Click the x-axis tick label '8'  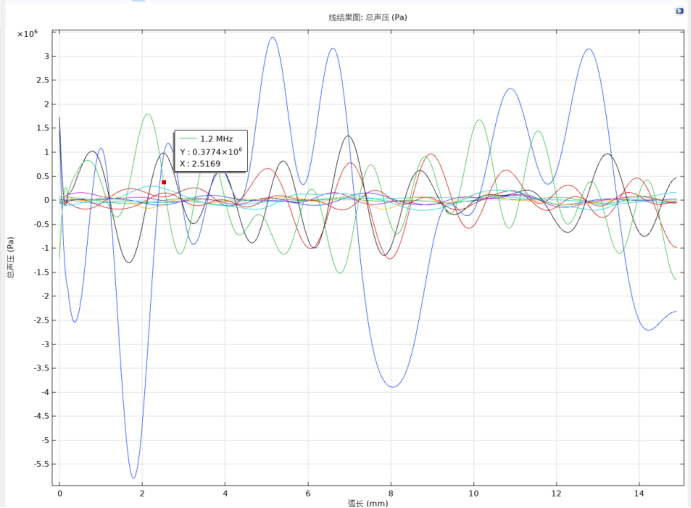391,493
